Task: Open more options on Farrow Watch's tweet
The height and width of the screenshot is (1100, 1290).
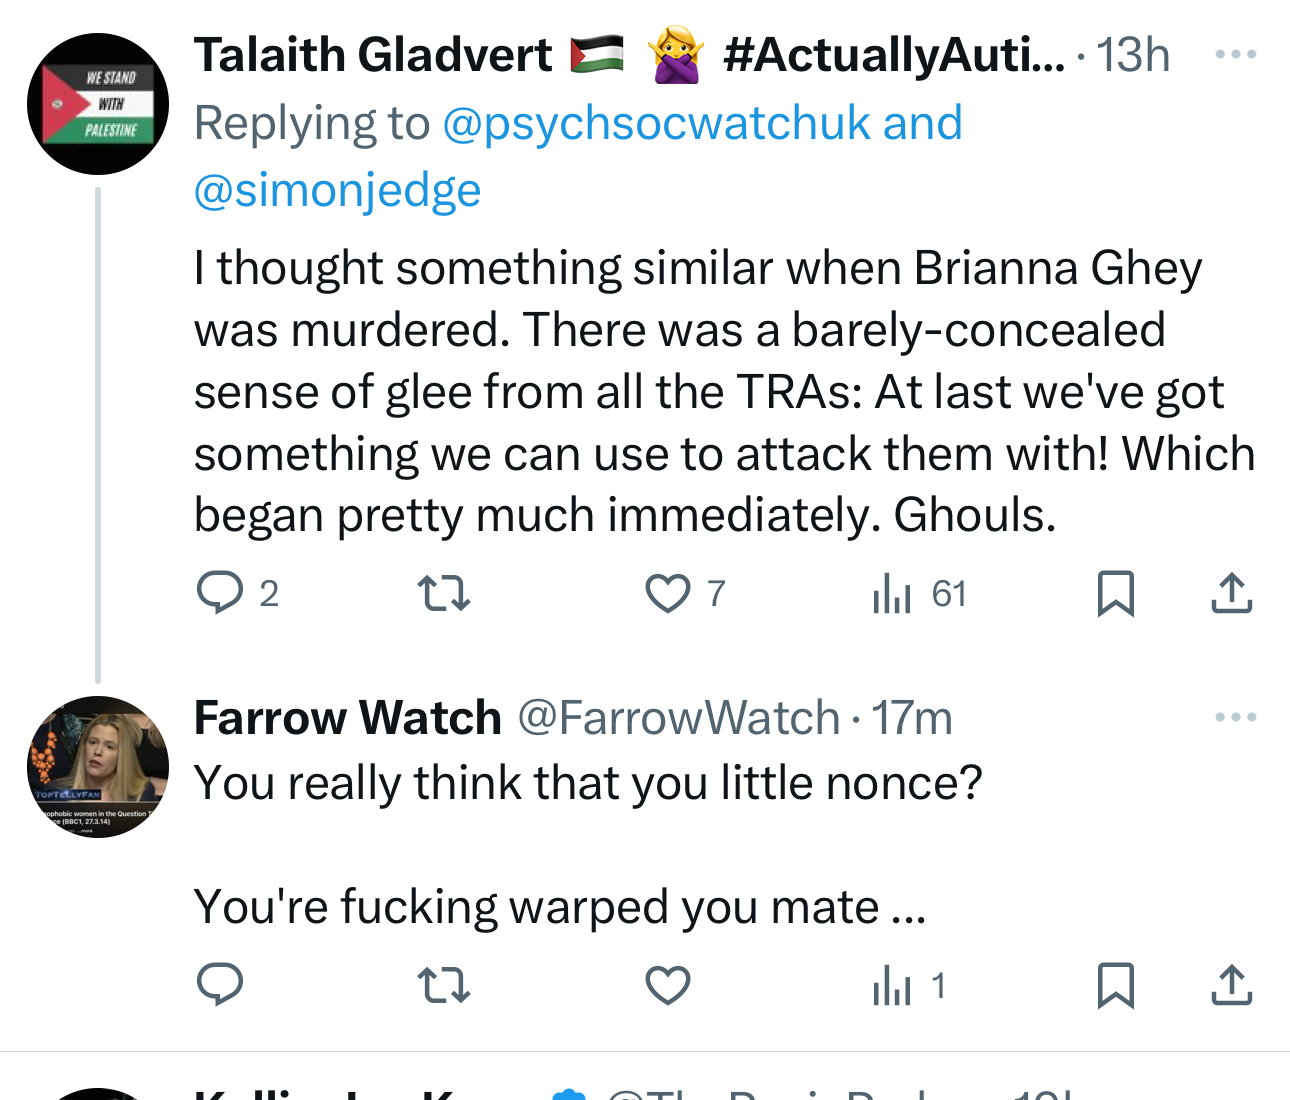Action: pyautogui.click(x=1235, y=717)
